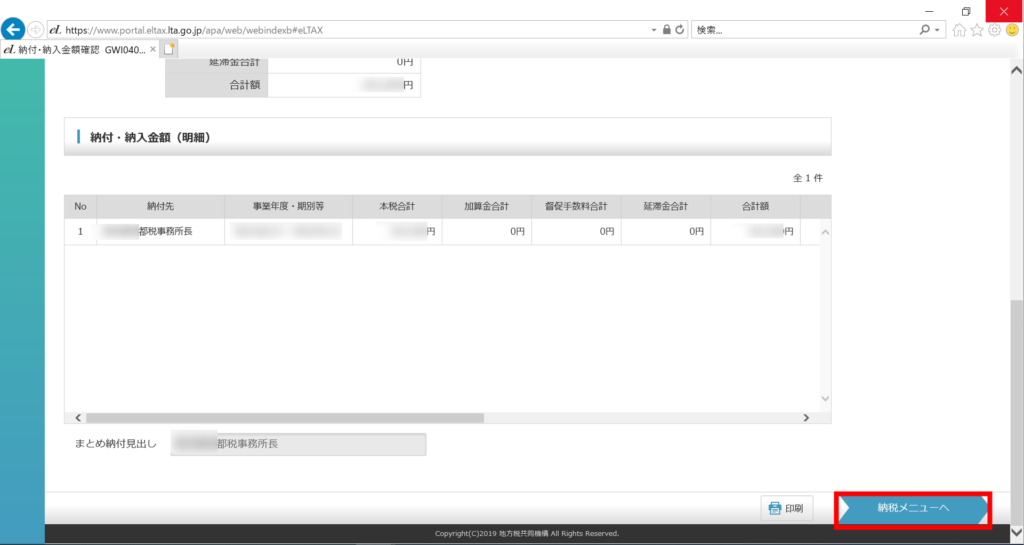
Task: Open a new browser tab
Action: pos(169,48)
